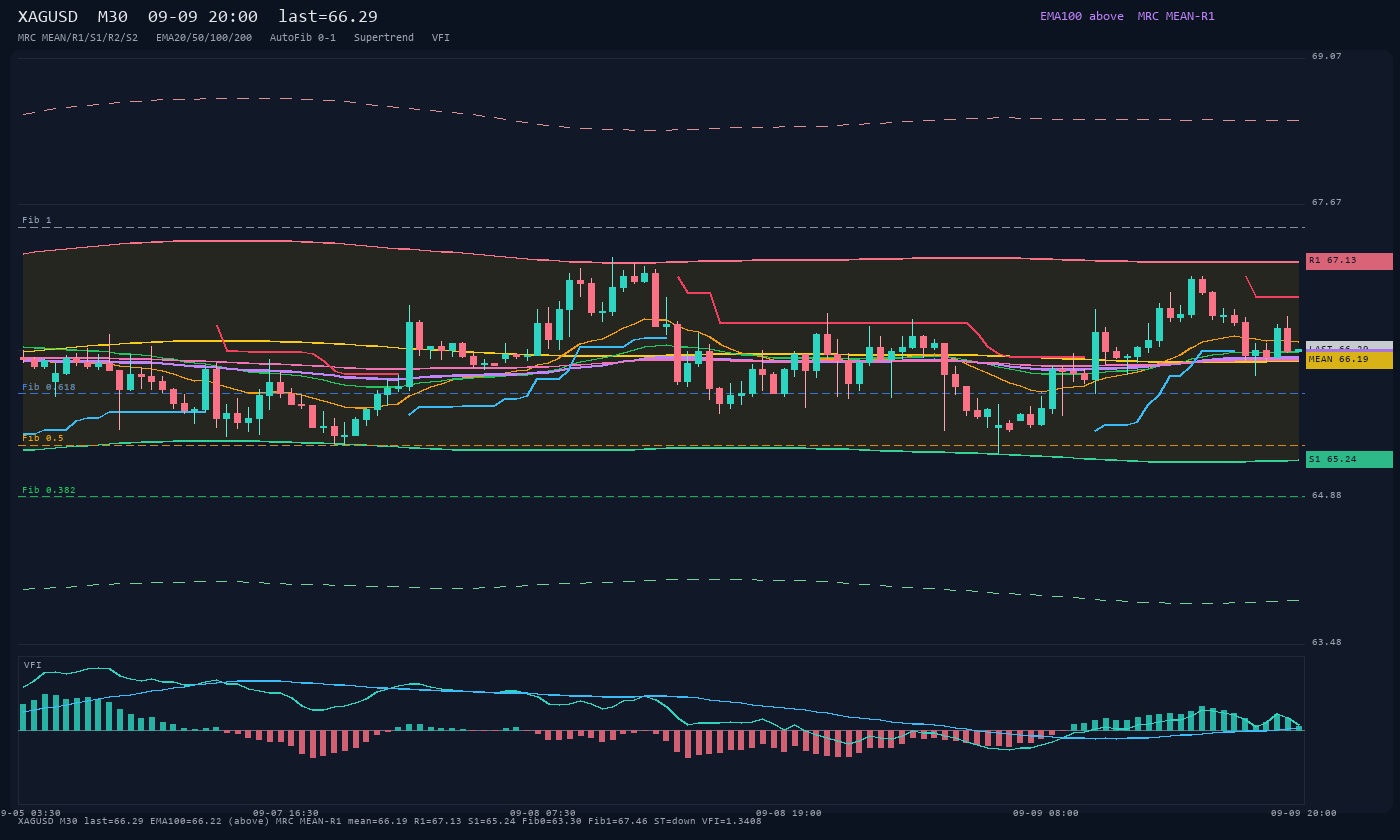Screen dimensions: 1400x840
Task: Click the "MEAN 66.19" price tag
Action: tap(1349, 360)
